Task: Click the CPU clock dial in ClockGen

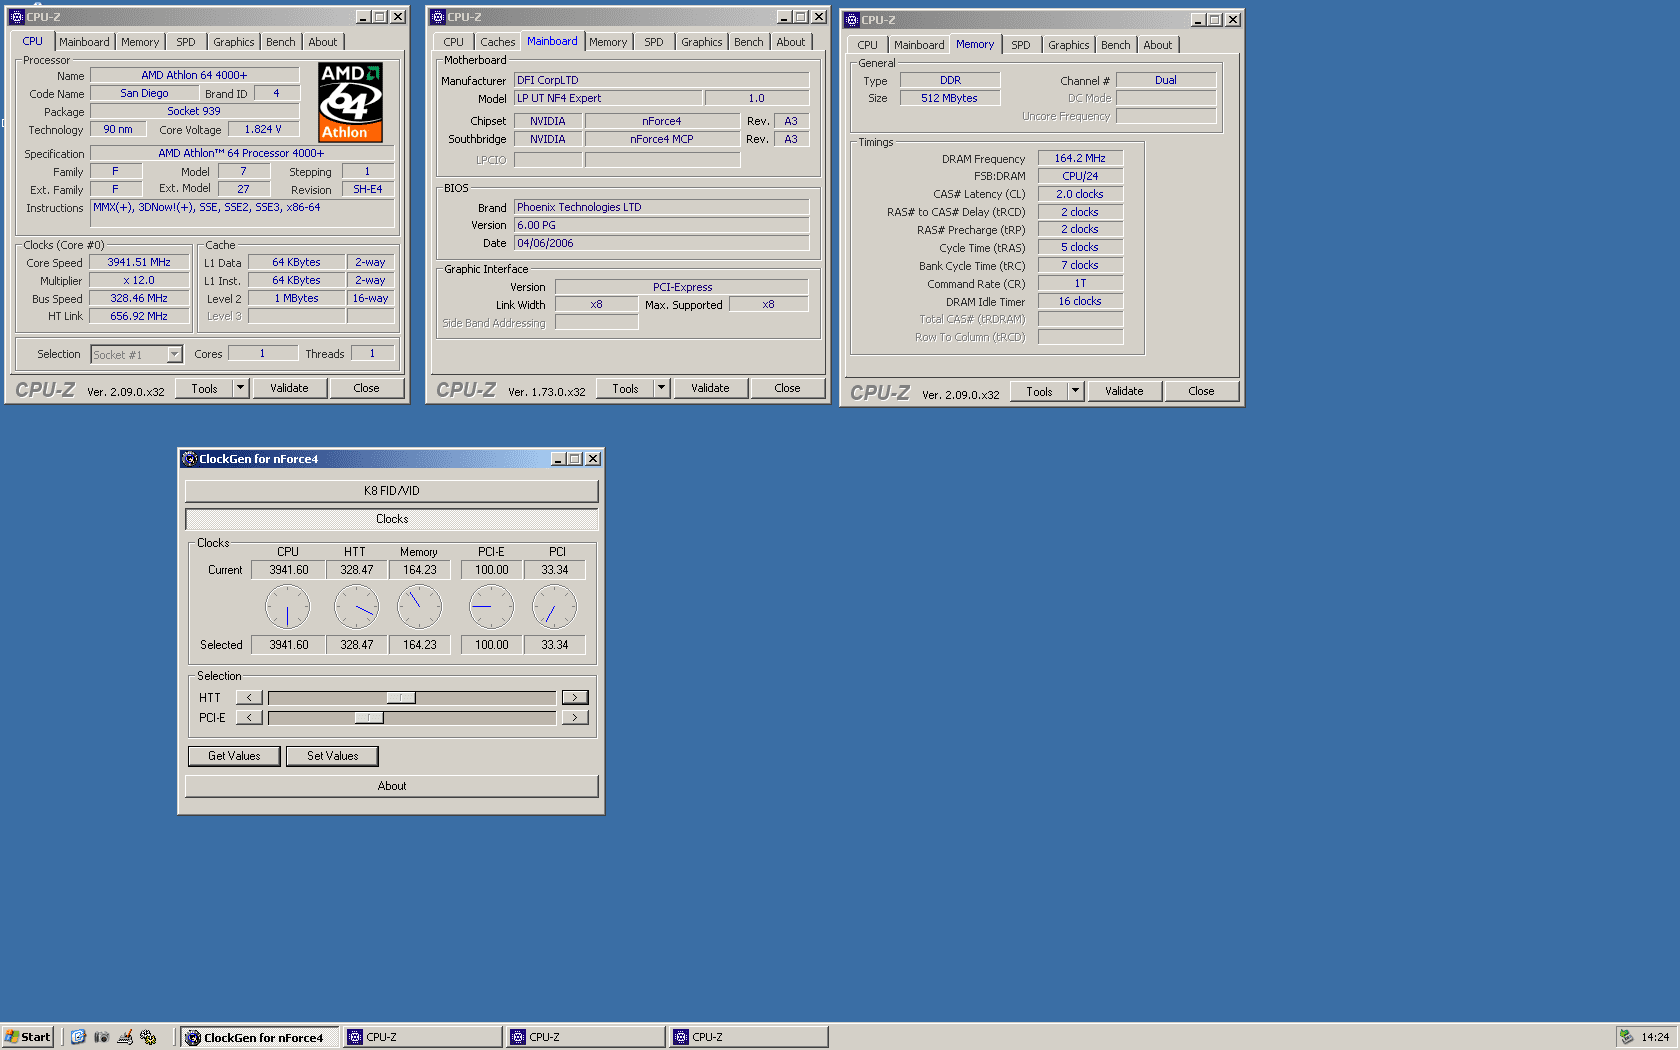Action: tap(287, 607)
